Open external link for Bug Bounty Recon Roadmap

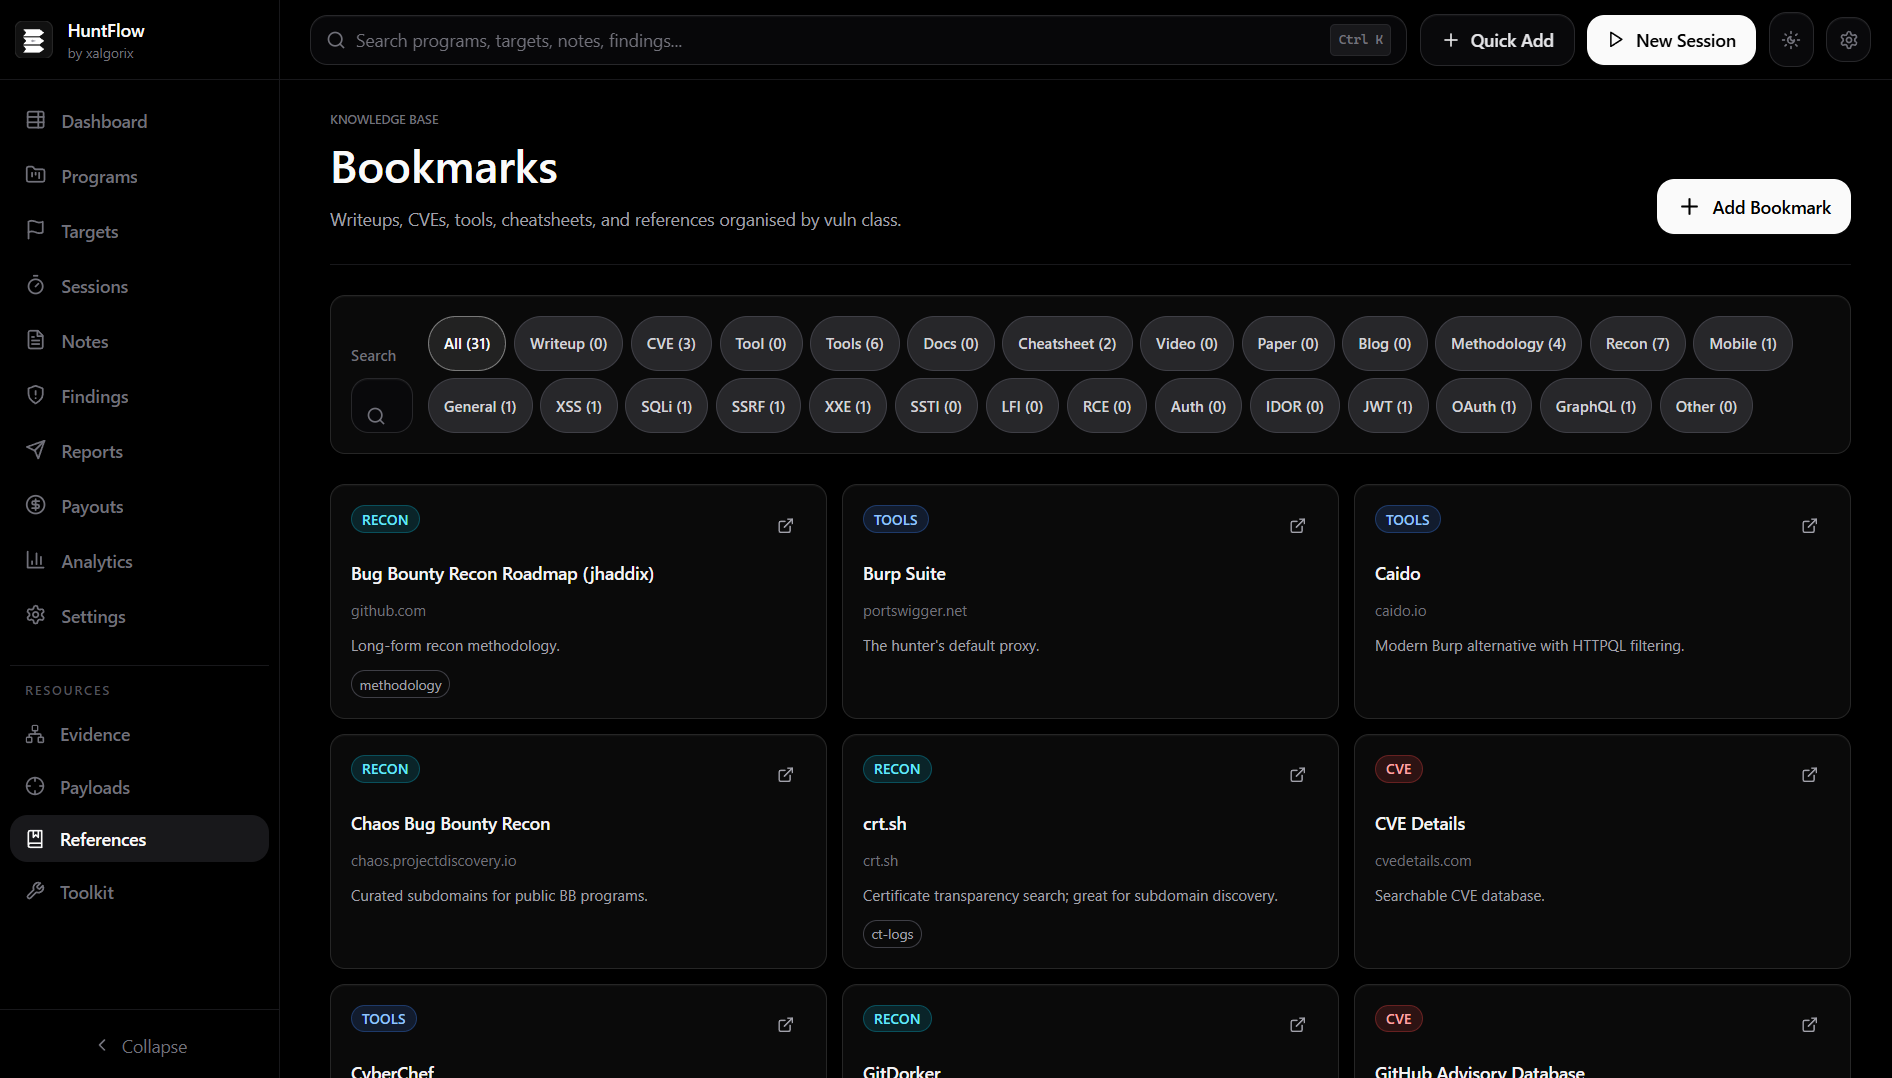786,526
